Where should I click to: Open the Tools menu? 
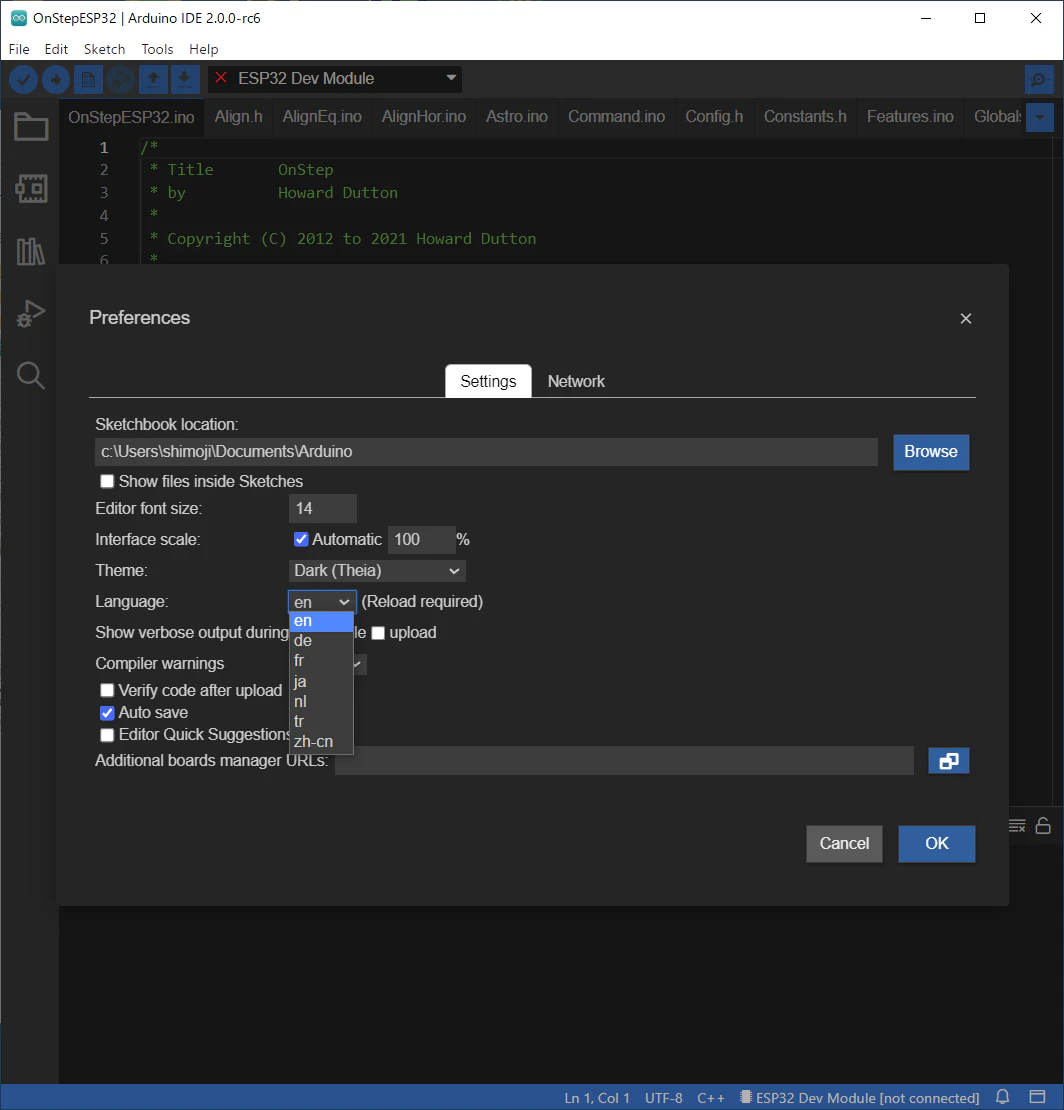pos(157,49)
